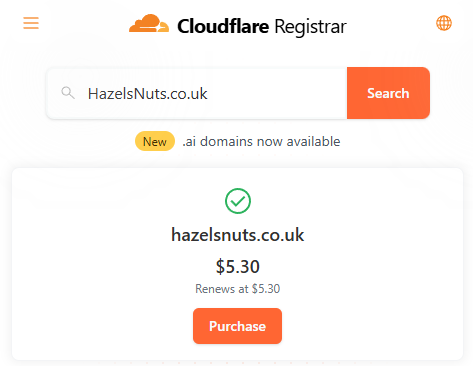Select the hazelsnuts.co.uk domain result title
This screenshot has height=366, width=473.
pyautogui.click(x=238, y=235)
